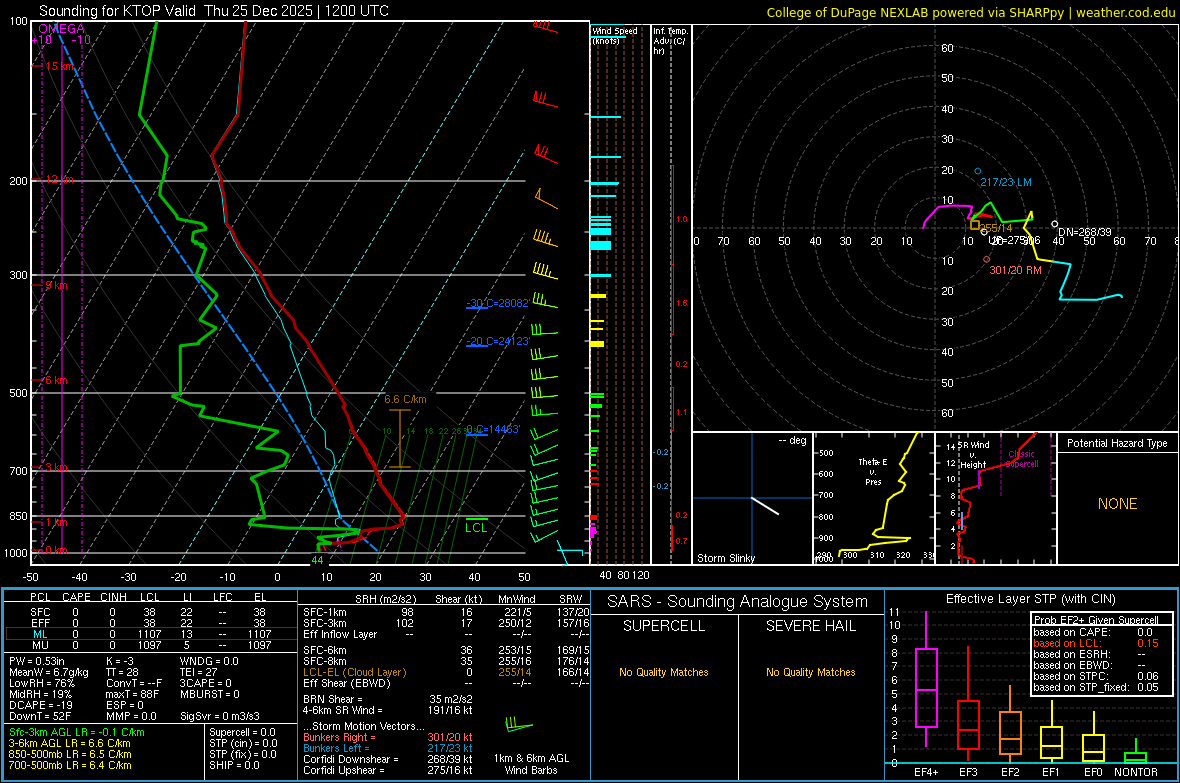Click 'SARS - Sounding Analogue System' heading
The width and height of the screenshot is (1180, 783).
(x=738, y=602)
